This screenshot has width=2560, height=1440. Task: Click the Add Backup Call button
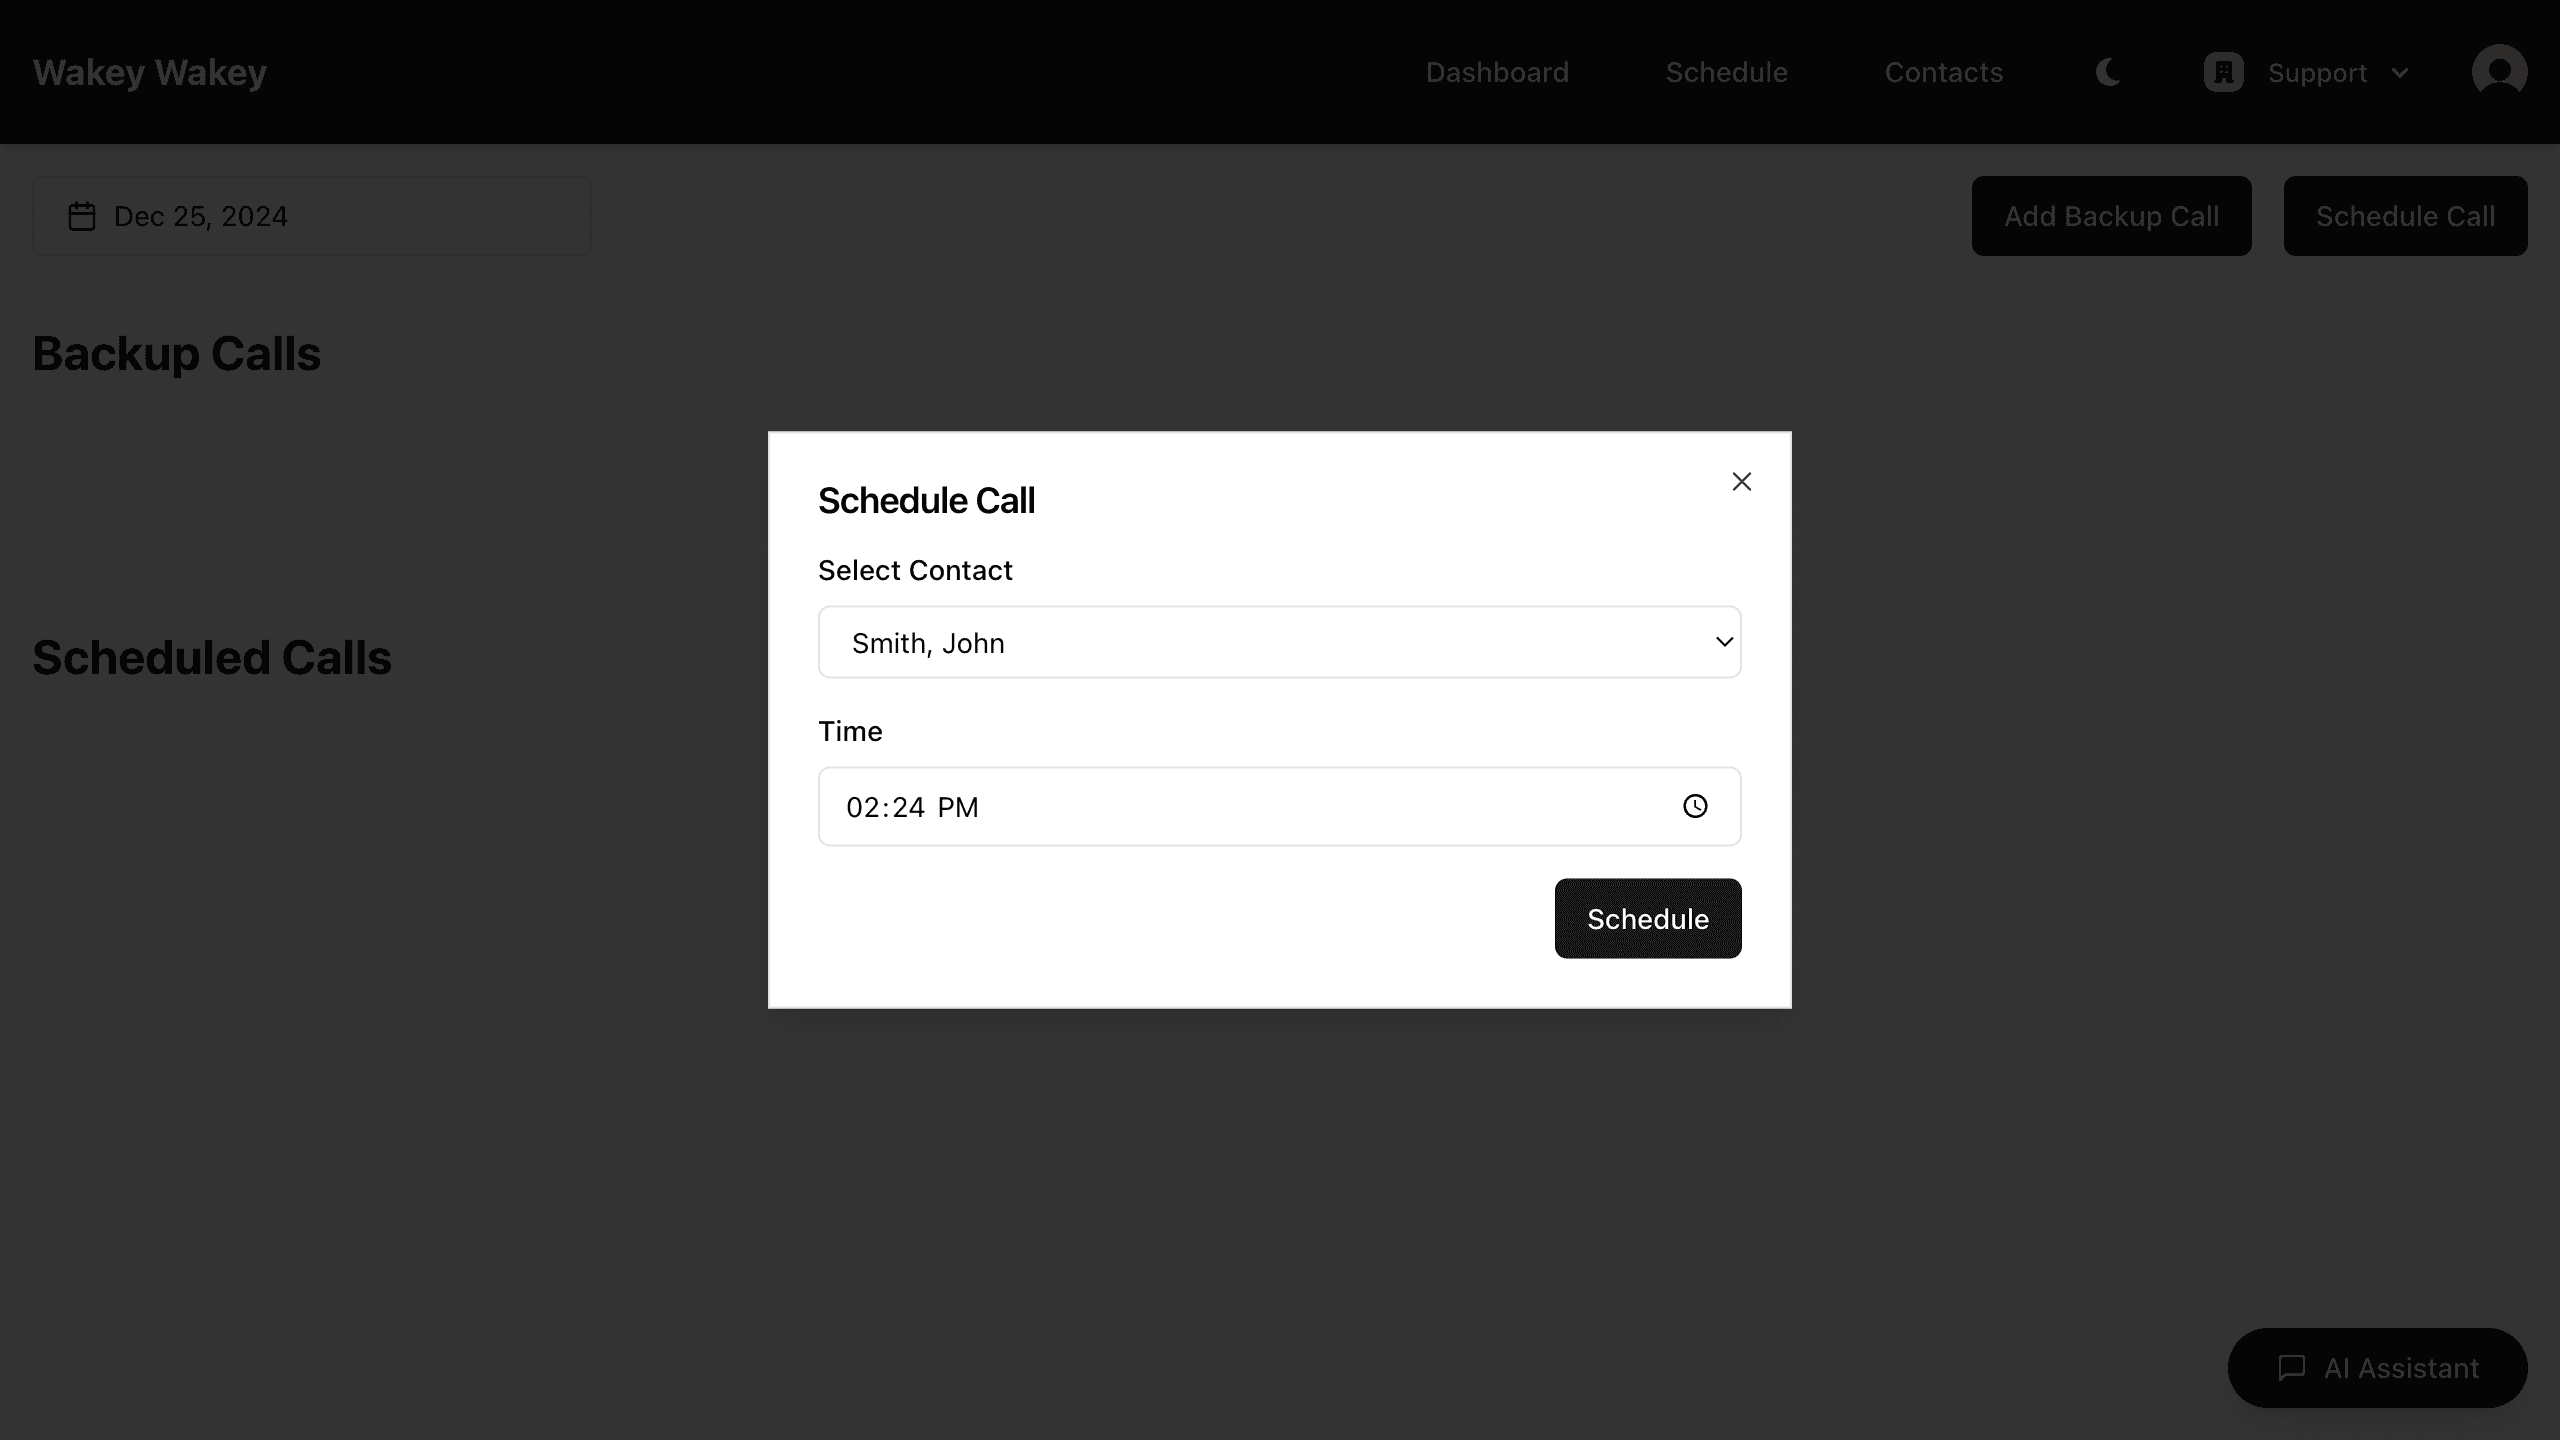(2110, 215)
